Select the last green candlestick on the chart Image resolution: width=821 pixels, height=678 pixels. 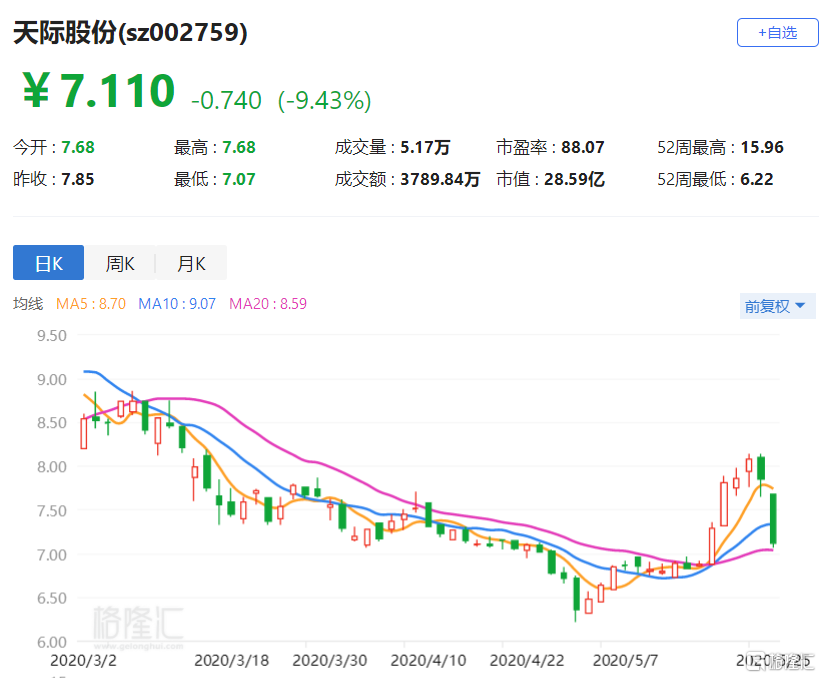click(x=773, y=518)
